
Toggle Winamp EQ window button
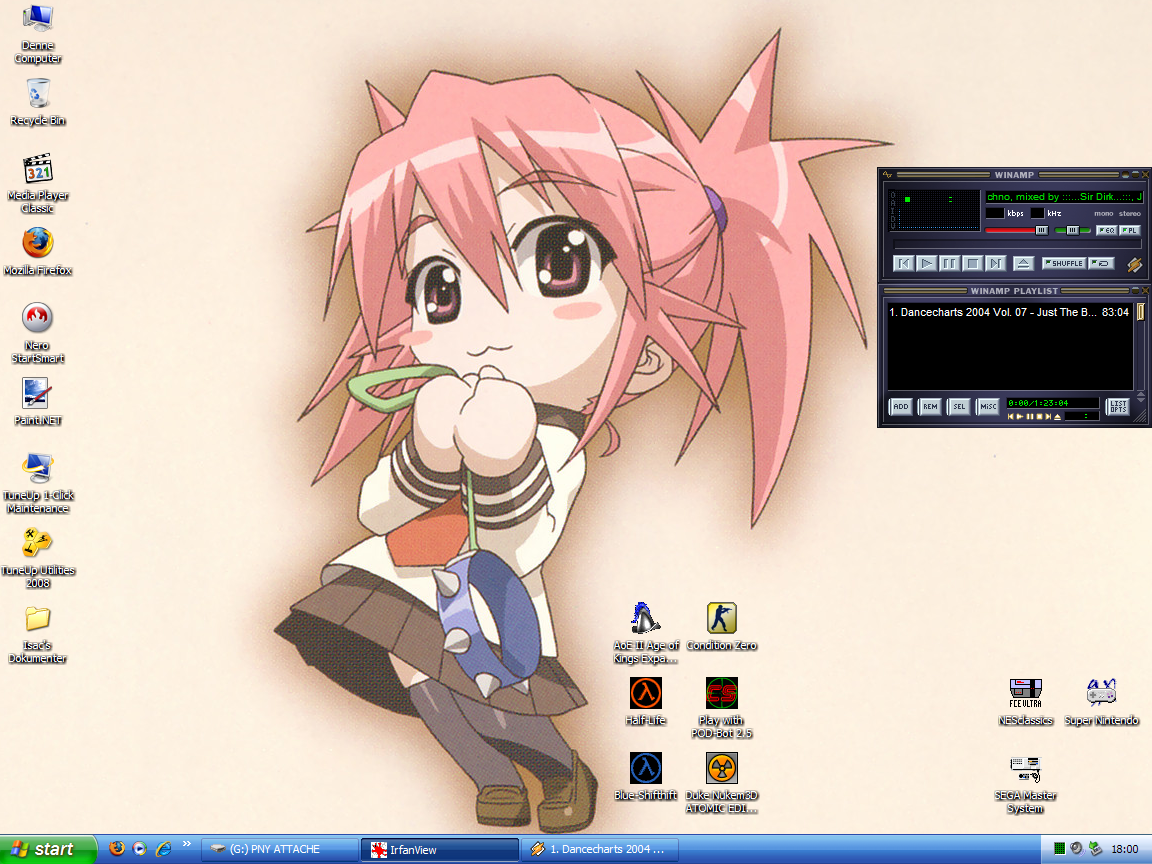click(1106, 230)
